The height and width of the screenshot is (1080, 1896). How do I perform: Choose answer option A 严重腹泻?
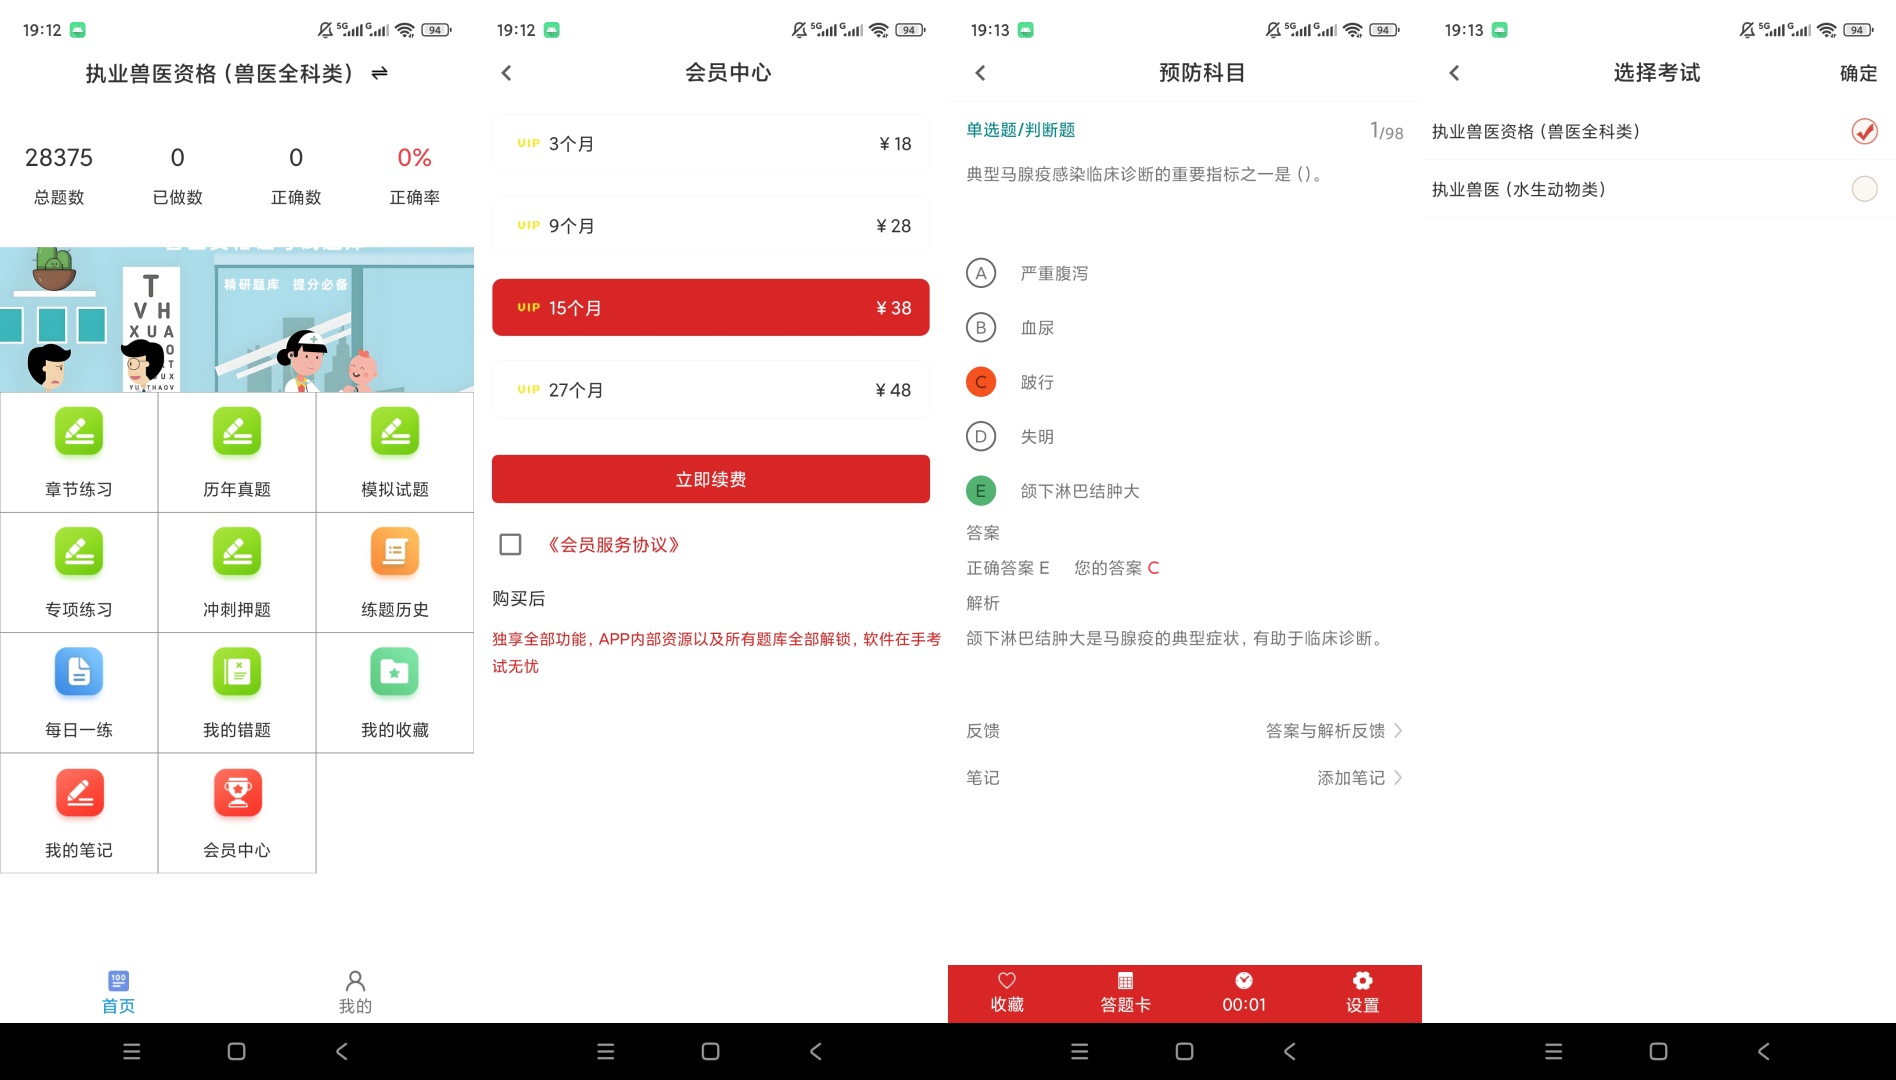point(981,273)
